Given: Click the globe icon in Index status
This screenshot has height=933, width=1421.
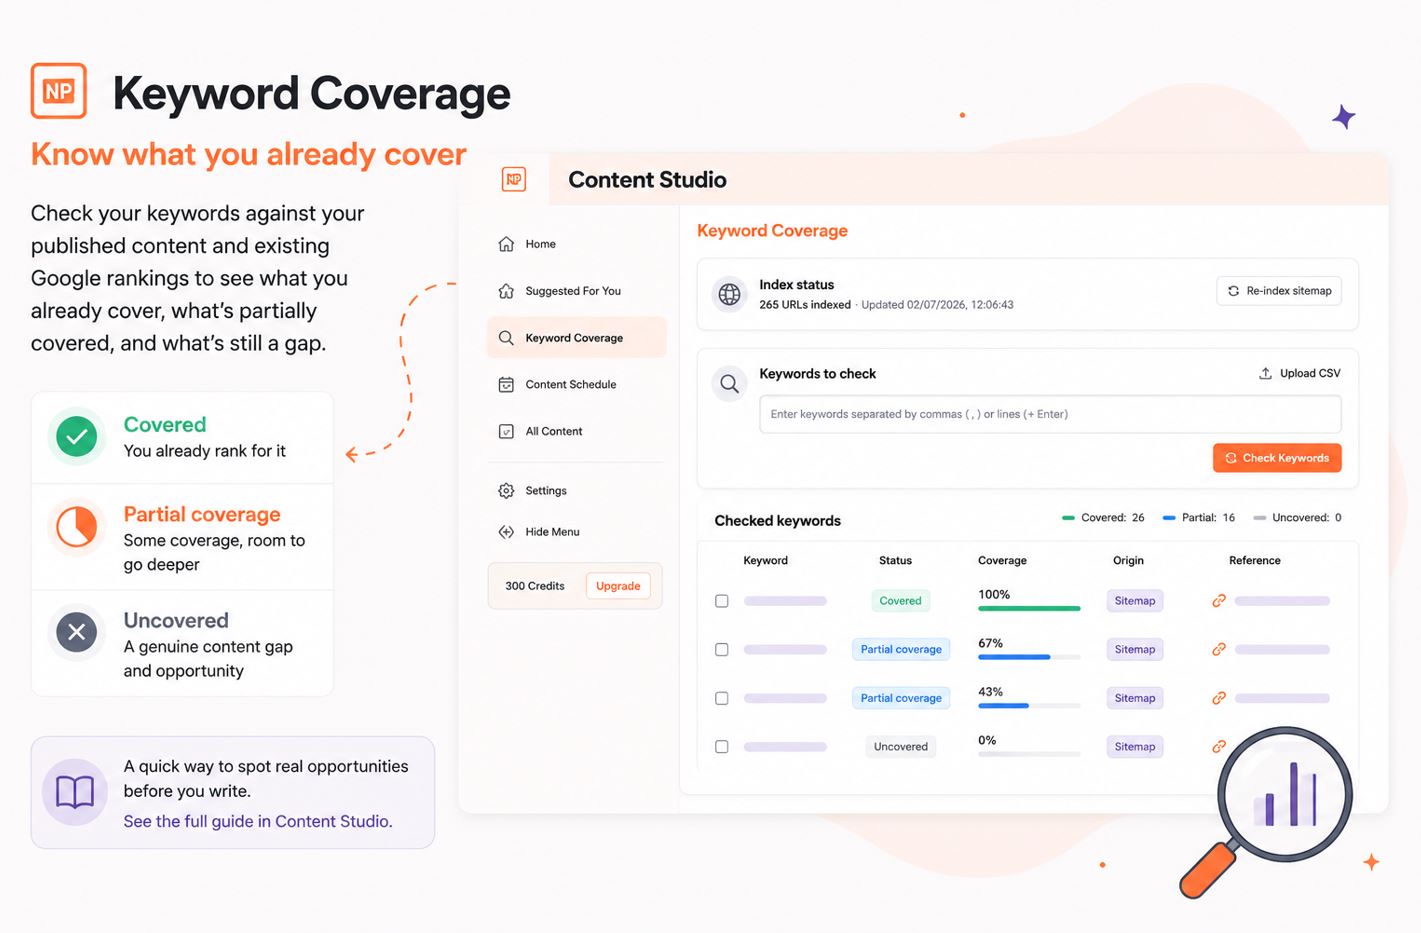Looking at the screenshot, I should tap(730, 294).
